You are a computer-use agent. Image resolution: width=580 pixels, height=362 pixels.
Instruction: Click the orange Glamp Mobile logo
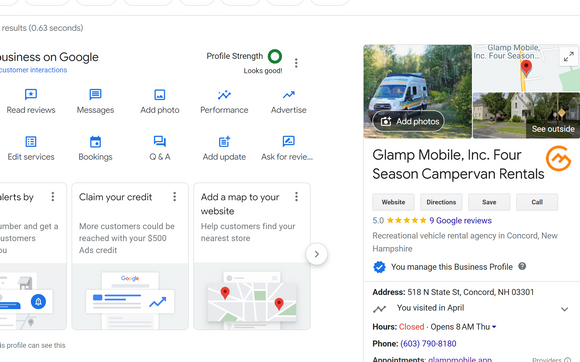click(x=558, y=159)
